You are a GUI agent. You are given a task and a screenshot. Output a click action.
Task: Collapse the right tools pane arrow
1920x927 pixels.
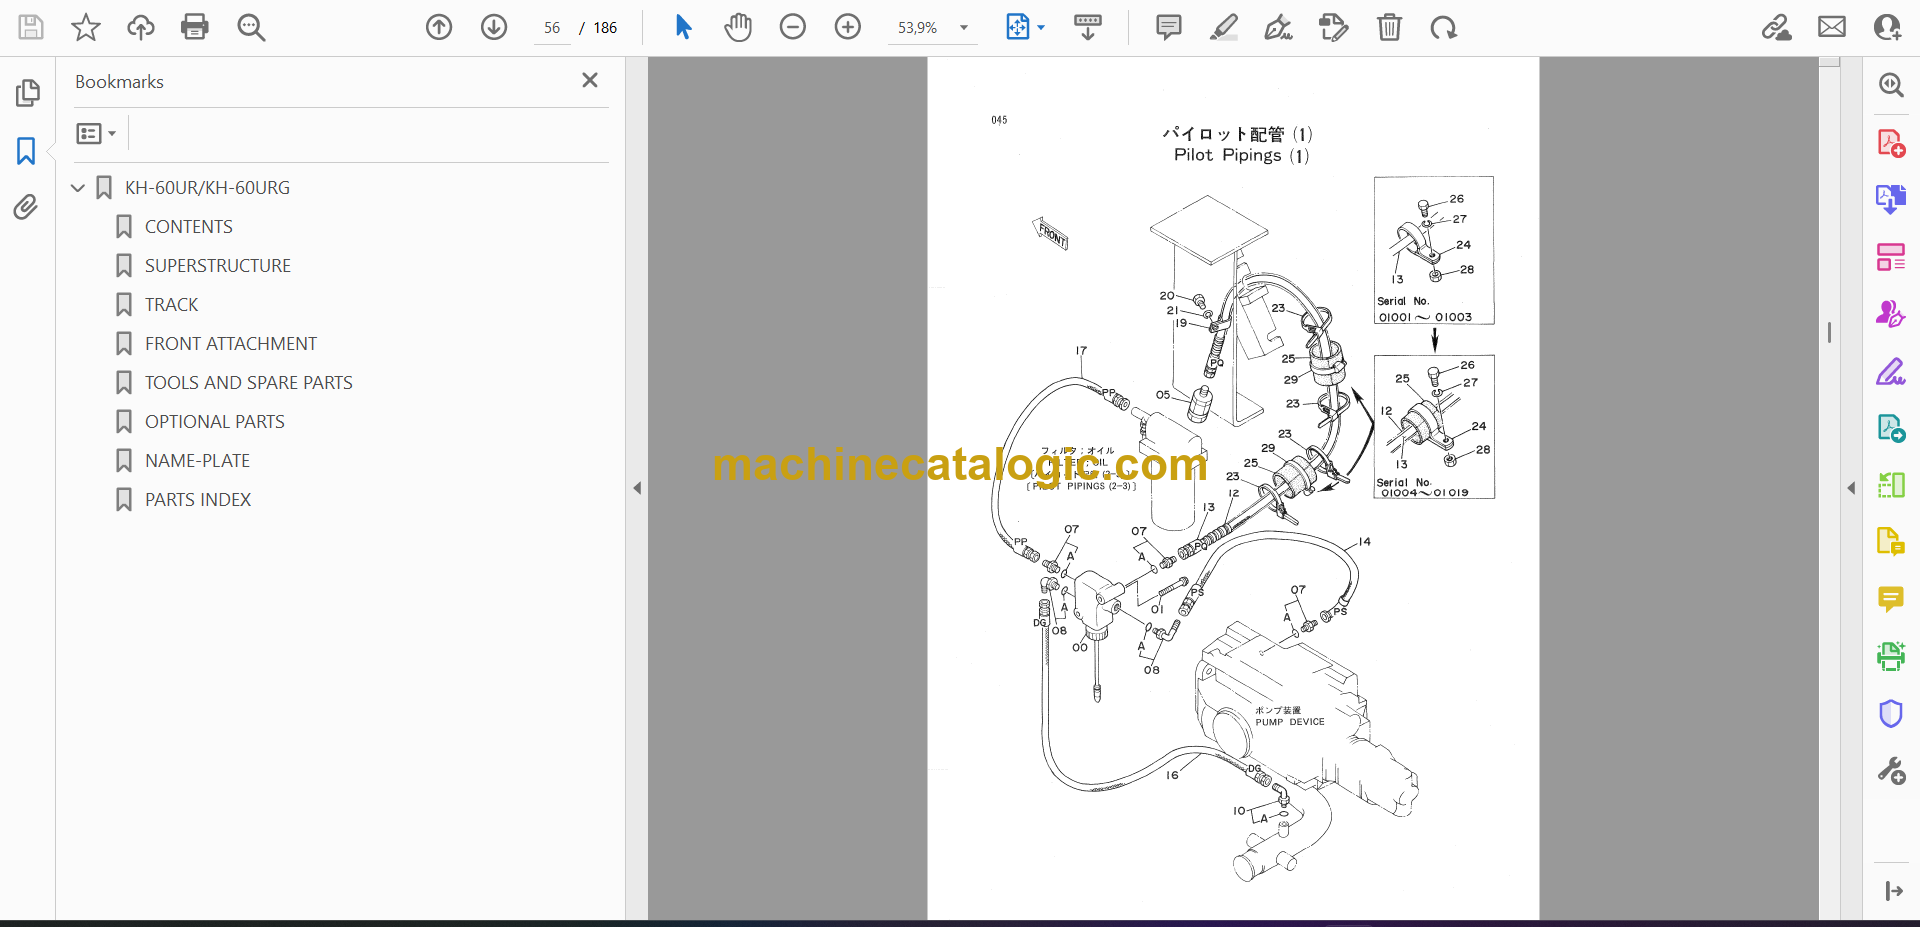click(1851, 488)
